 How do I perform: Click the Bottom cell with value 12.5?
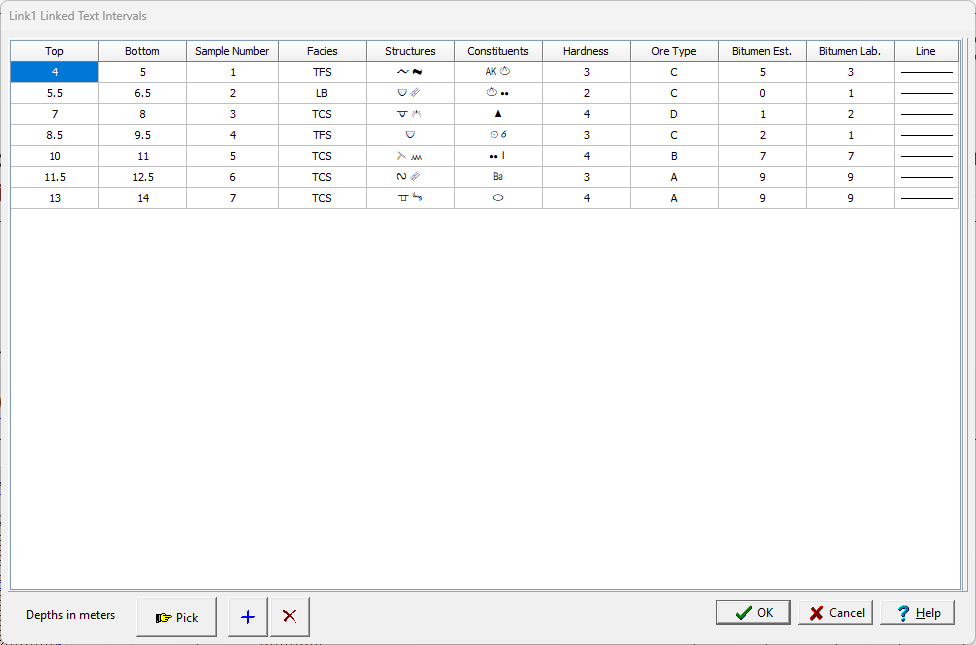[x=142, y=177]
